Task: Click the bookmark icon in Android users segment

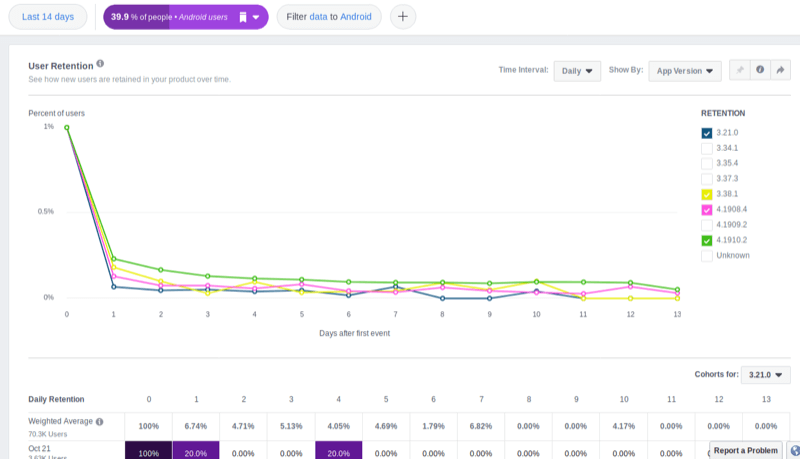Action: (x=243, y=17)
